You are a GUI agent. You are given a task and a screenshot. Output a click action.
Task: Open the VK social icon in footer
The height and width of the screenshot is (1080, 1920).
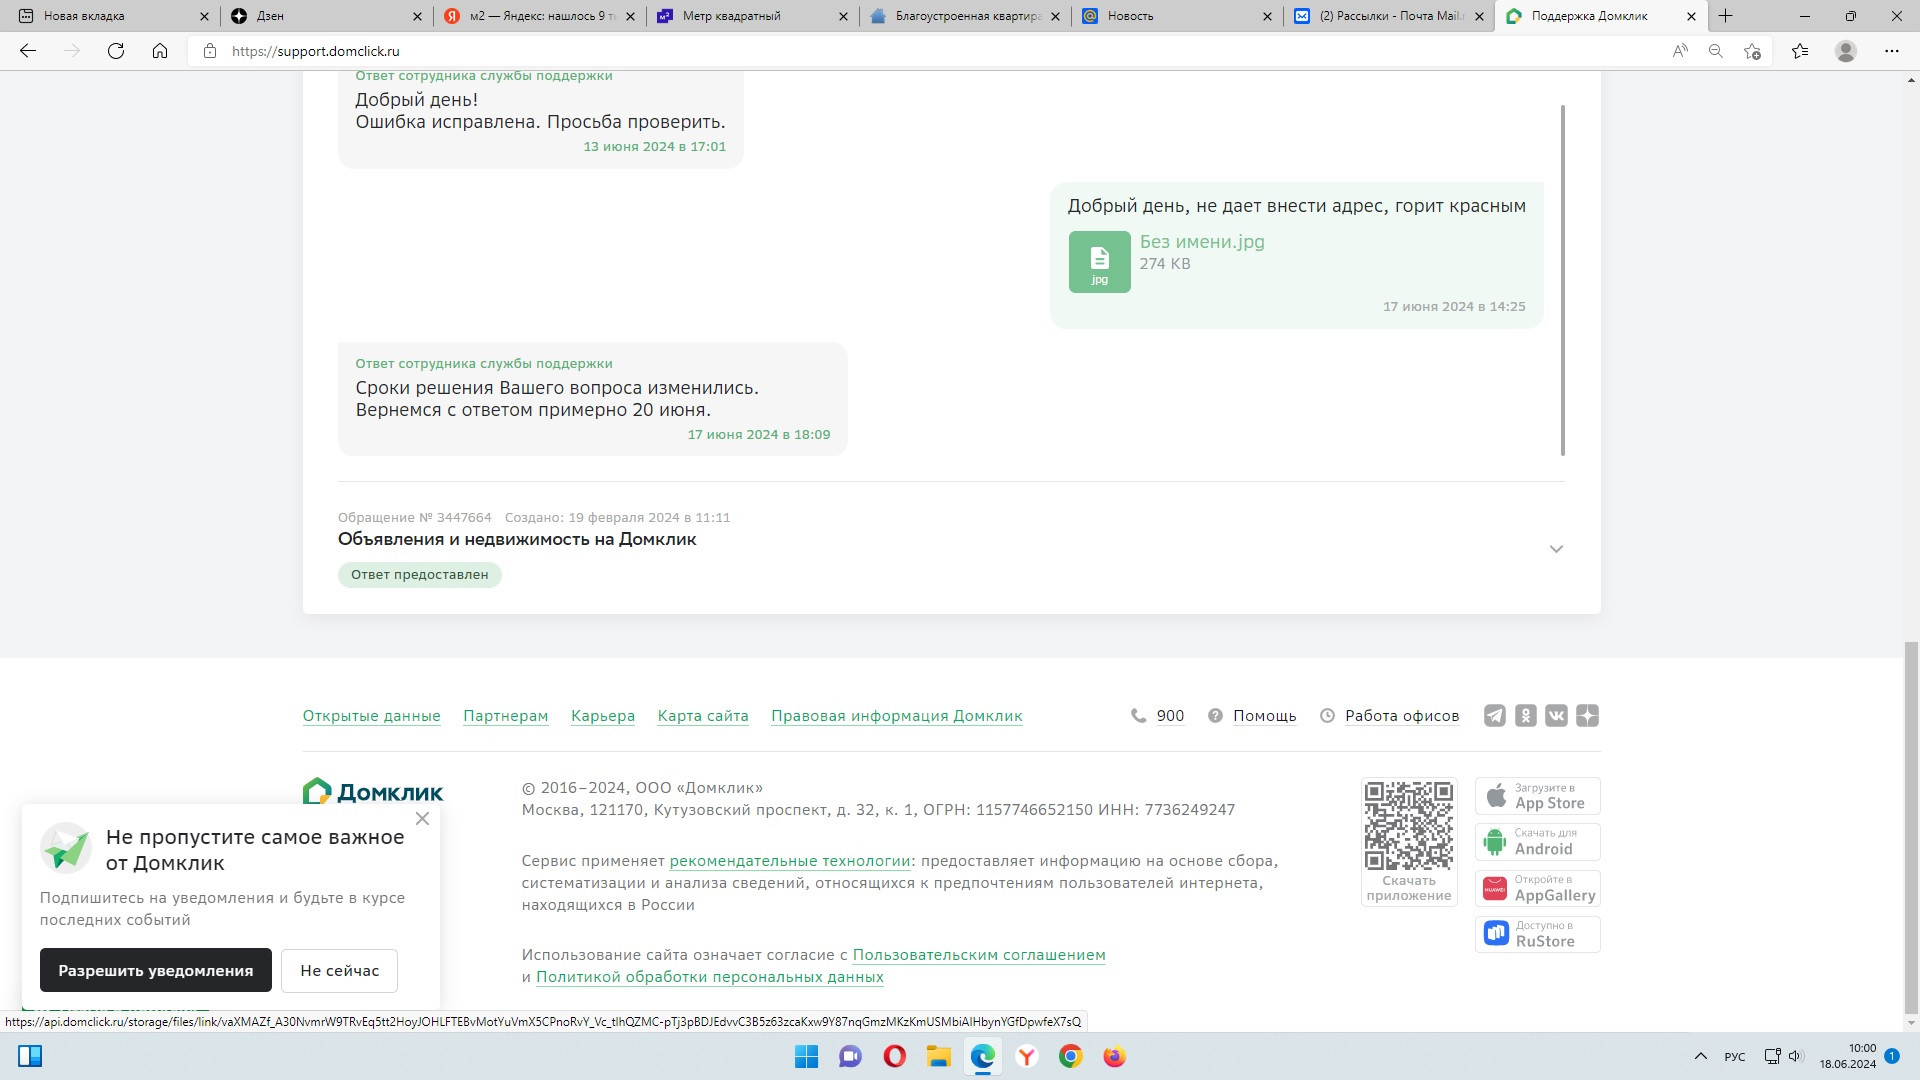coord(1556,716)
